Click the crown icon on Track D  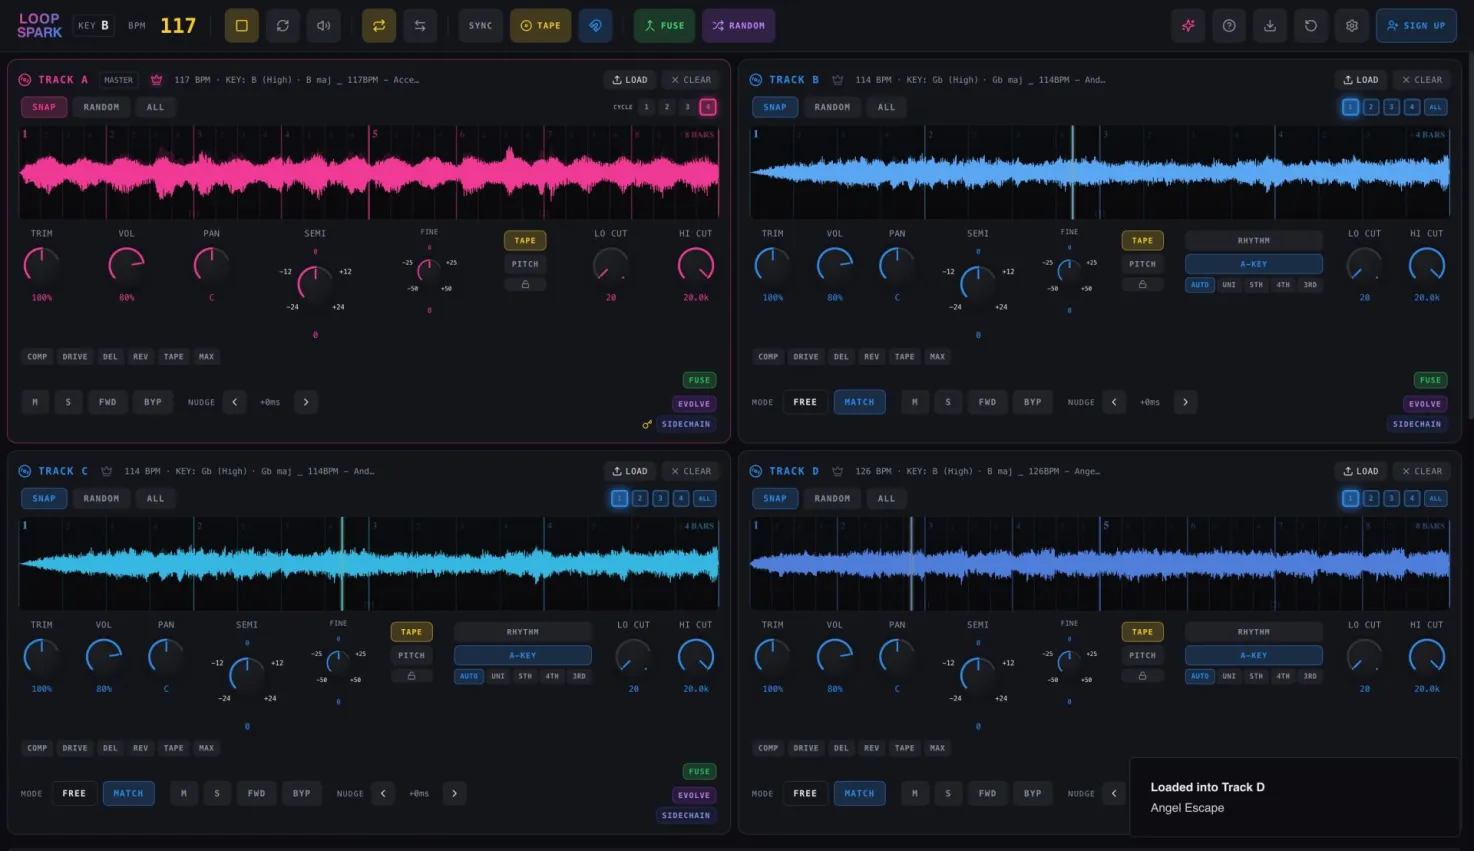point(838,471)
